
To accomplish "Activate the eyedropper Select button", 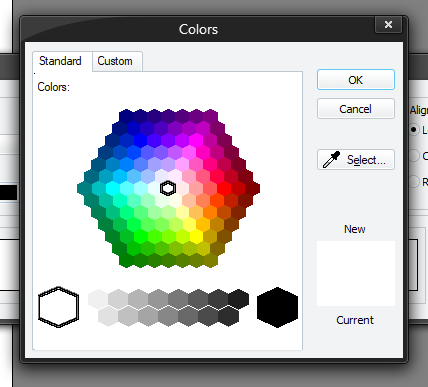I will point(356,160).
